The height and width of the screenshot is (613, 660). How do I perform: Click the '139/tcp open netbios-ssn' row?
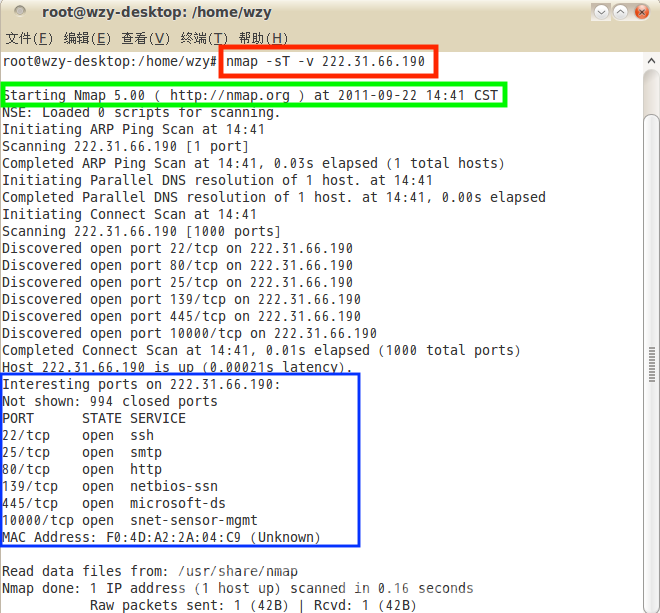[110, 486]
